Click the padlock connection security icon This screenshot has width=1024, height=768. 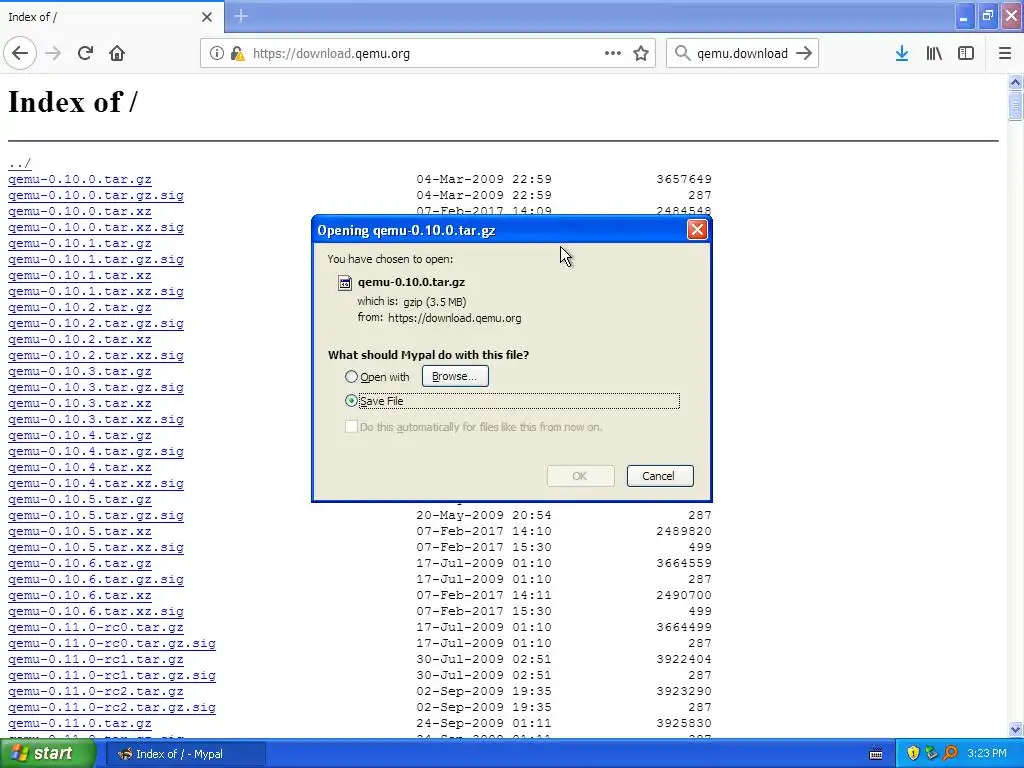point(236,54)
